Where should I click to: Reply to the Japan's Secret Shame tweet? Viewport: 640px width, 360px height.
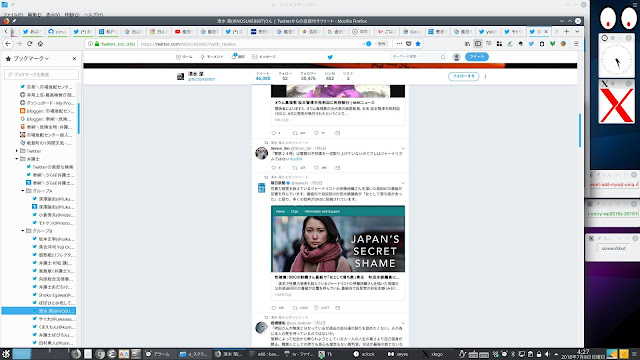274,308
